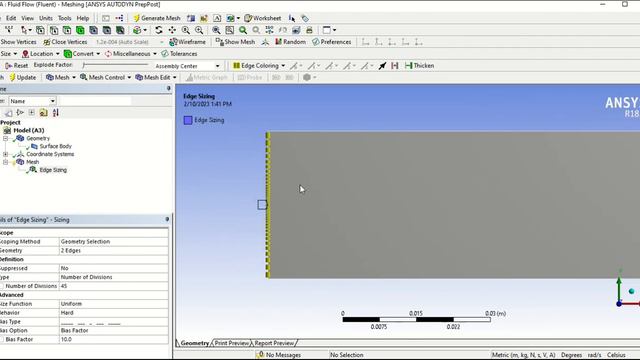Open the Edge Coloring dropdown
This screenshot has width=640, height=360.
point(259,66)
